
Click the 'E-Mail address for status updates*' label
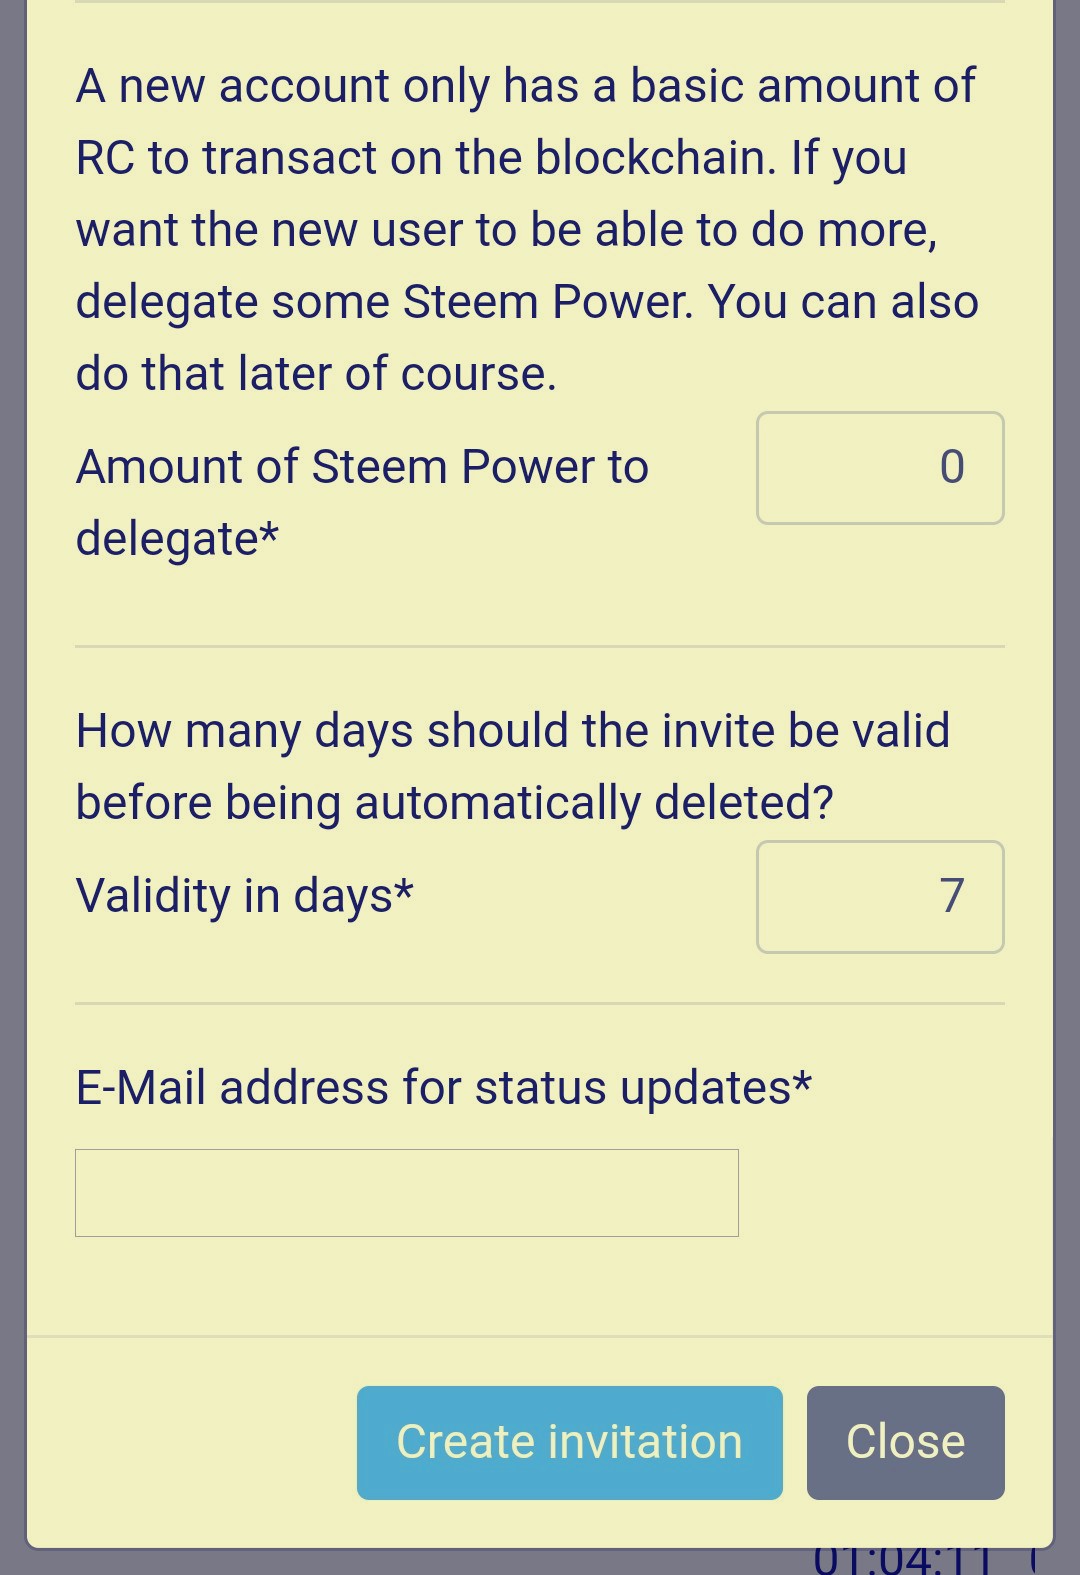click(x=444, y=1087)
